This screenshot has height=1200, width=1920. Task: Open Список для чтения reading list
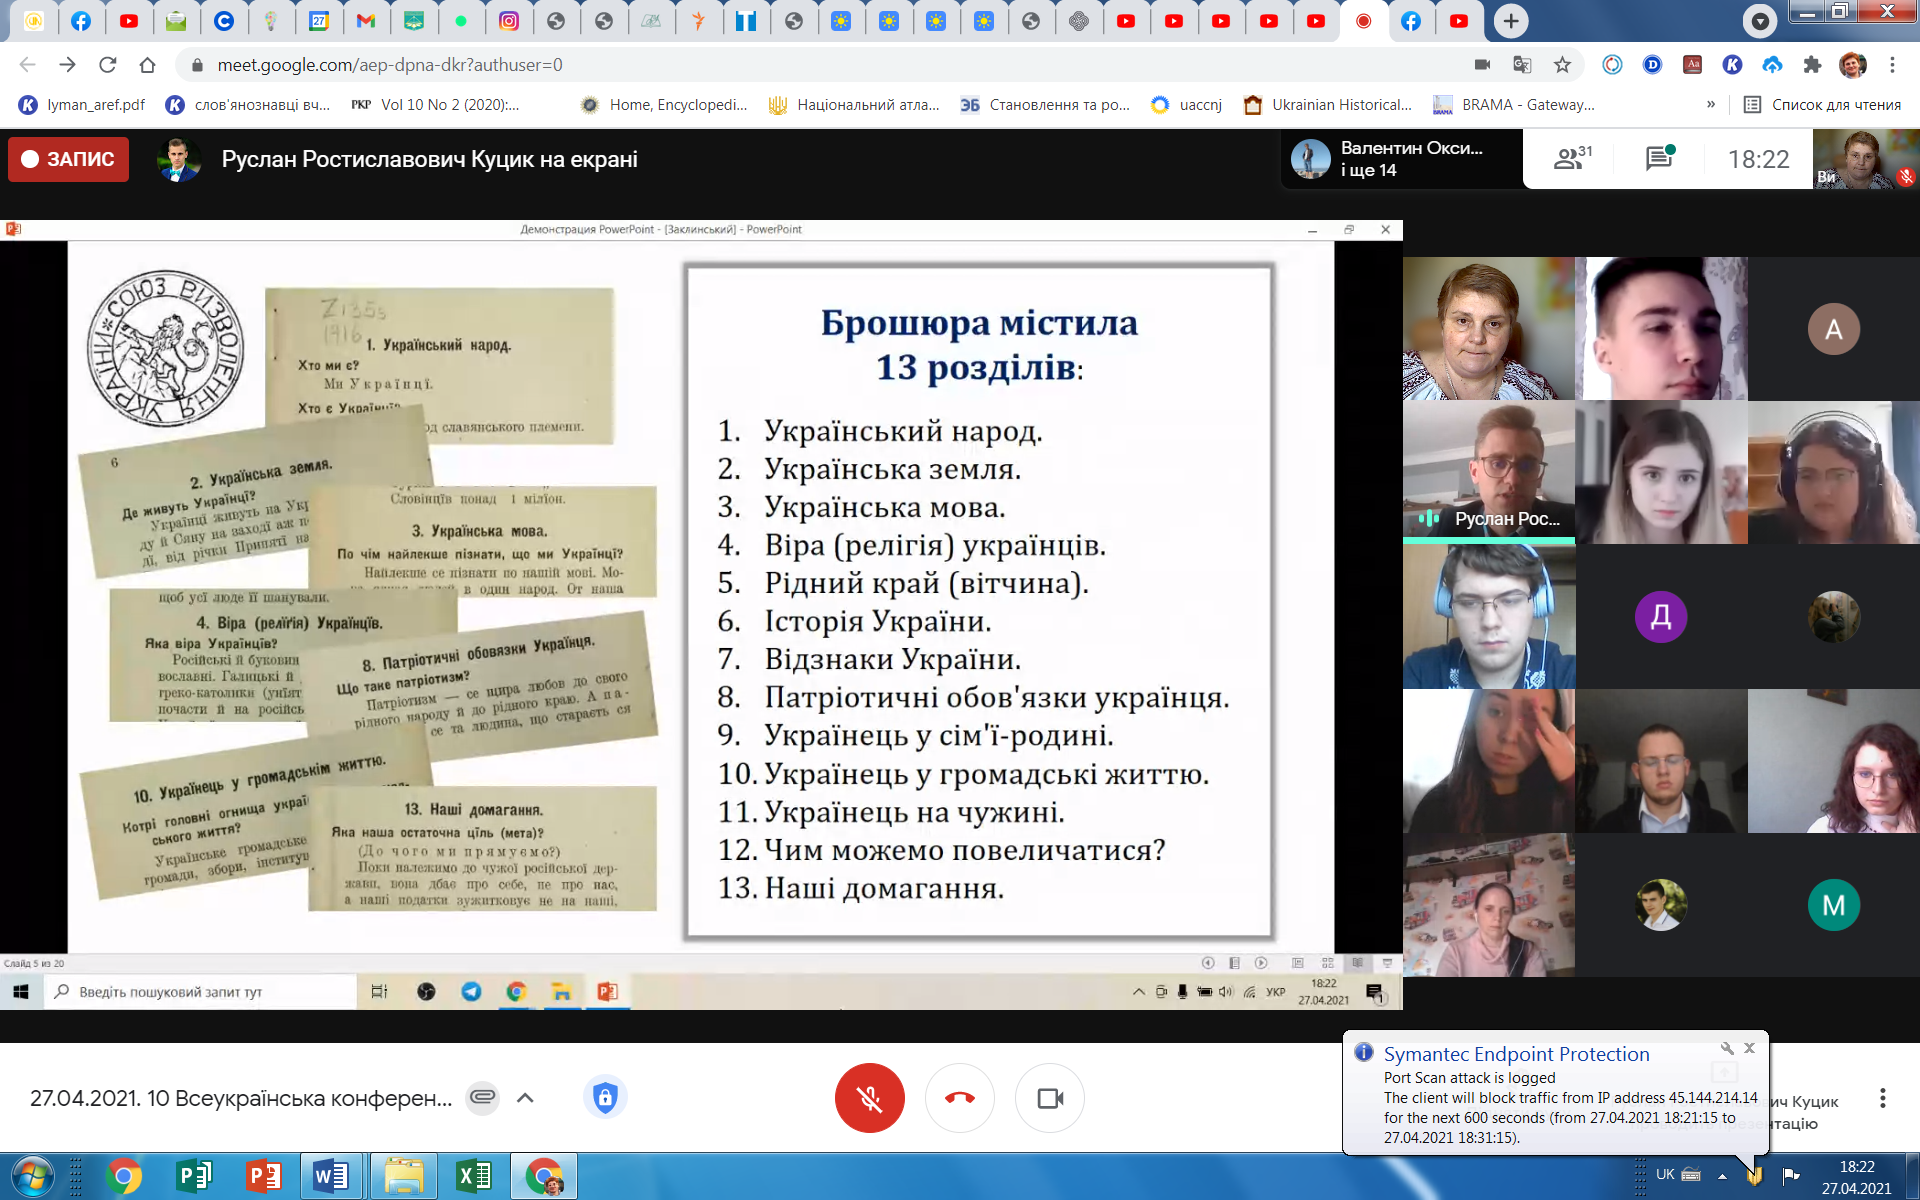click(x=1822, y=104)
